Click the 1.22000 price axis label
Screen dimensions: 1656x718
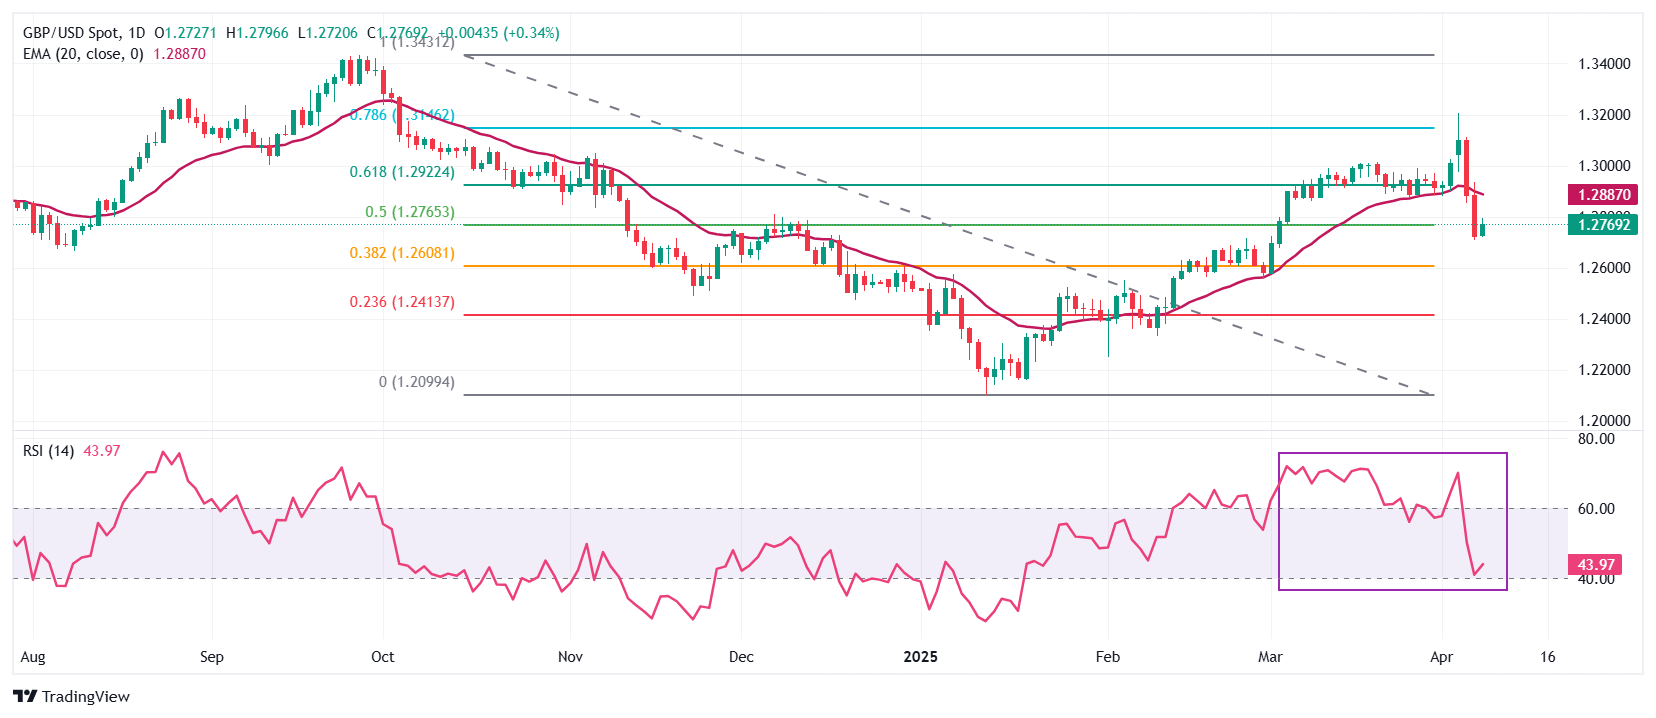[x=1604, y=370]
